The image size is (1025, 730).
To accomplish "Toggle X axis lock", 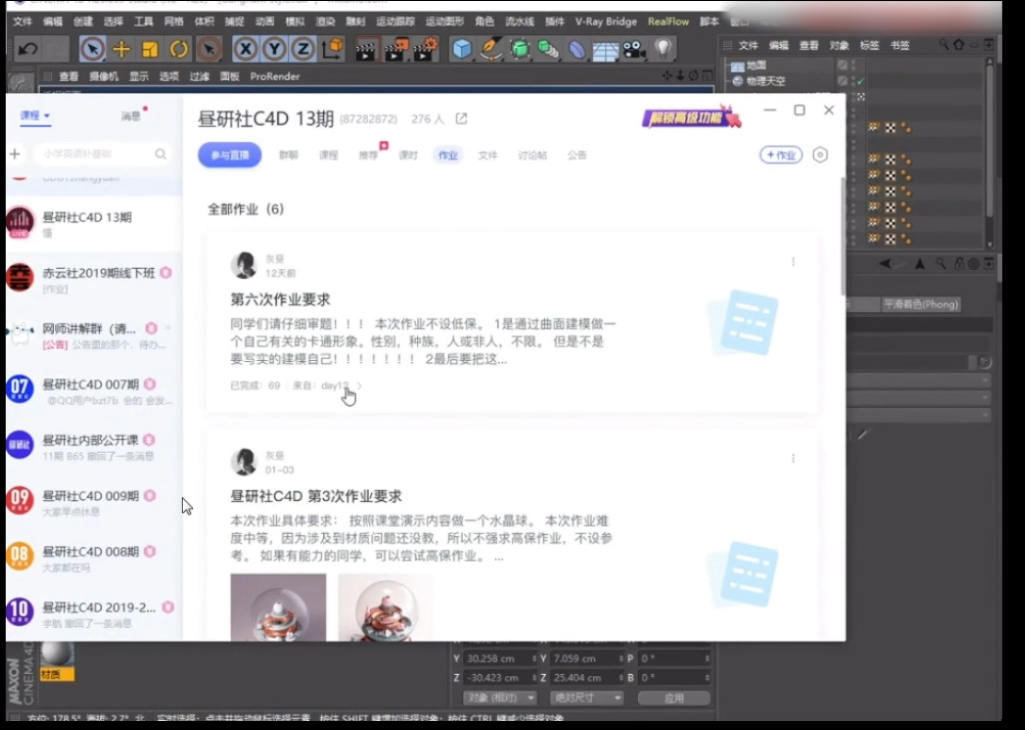I will (x=245, y=49).
